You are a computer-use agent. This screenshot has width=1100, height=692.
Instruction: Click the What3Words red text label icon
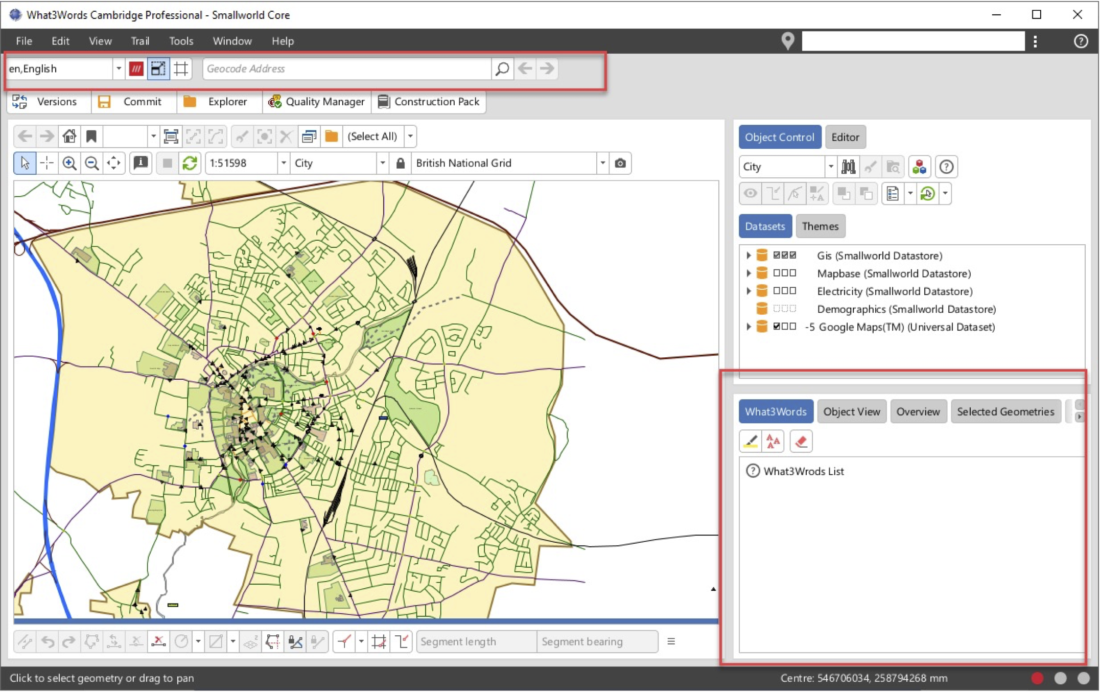(773, 441)
